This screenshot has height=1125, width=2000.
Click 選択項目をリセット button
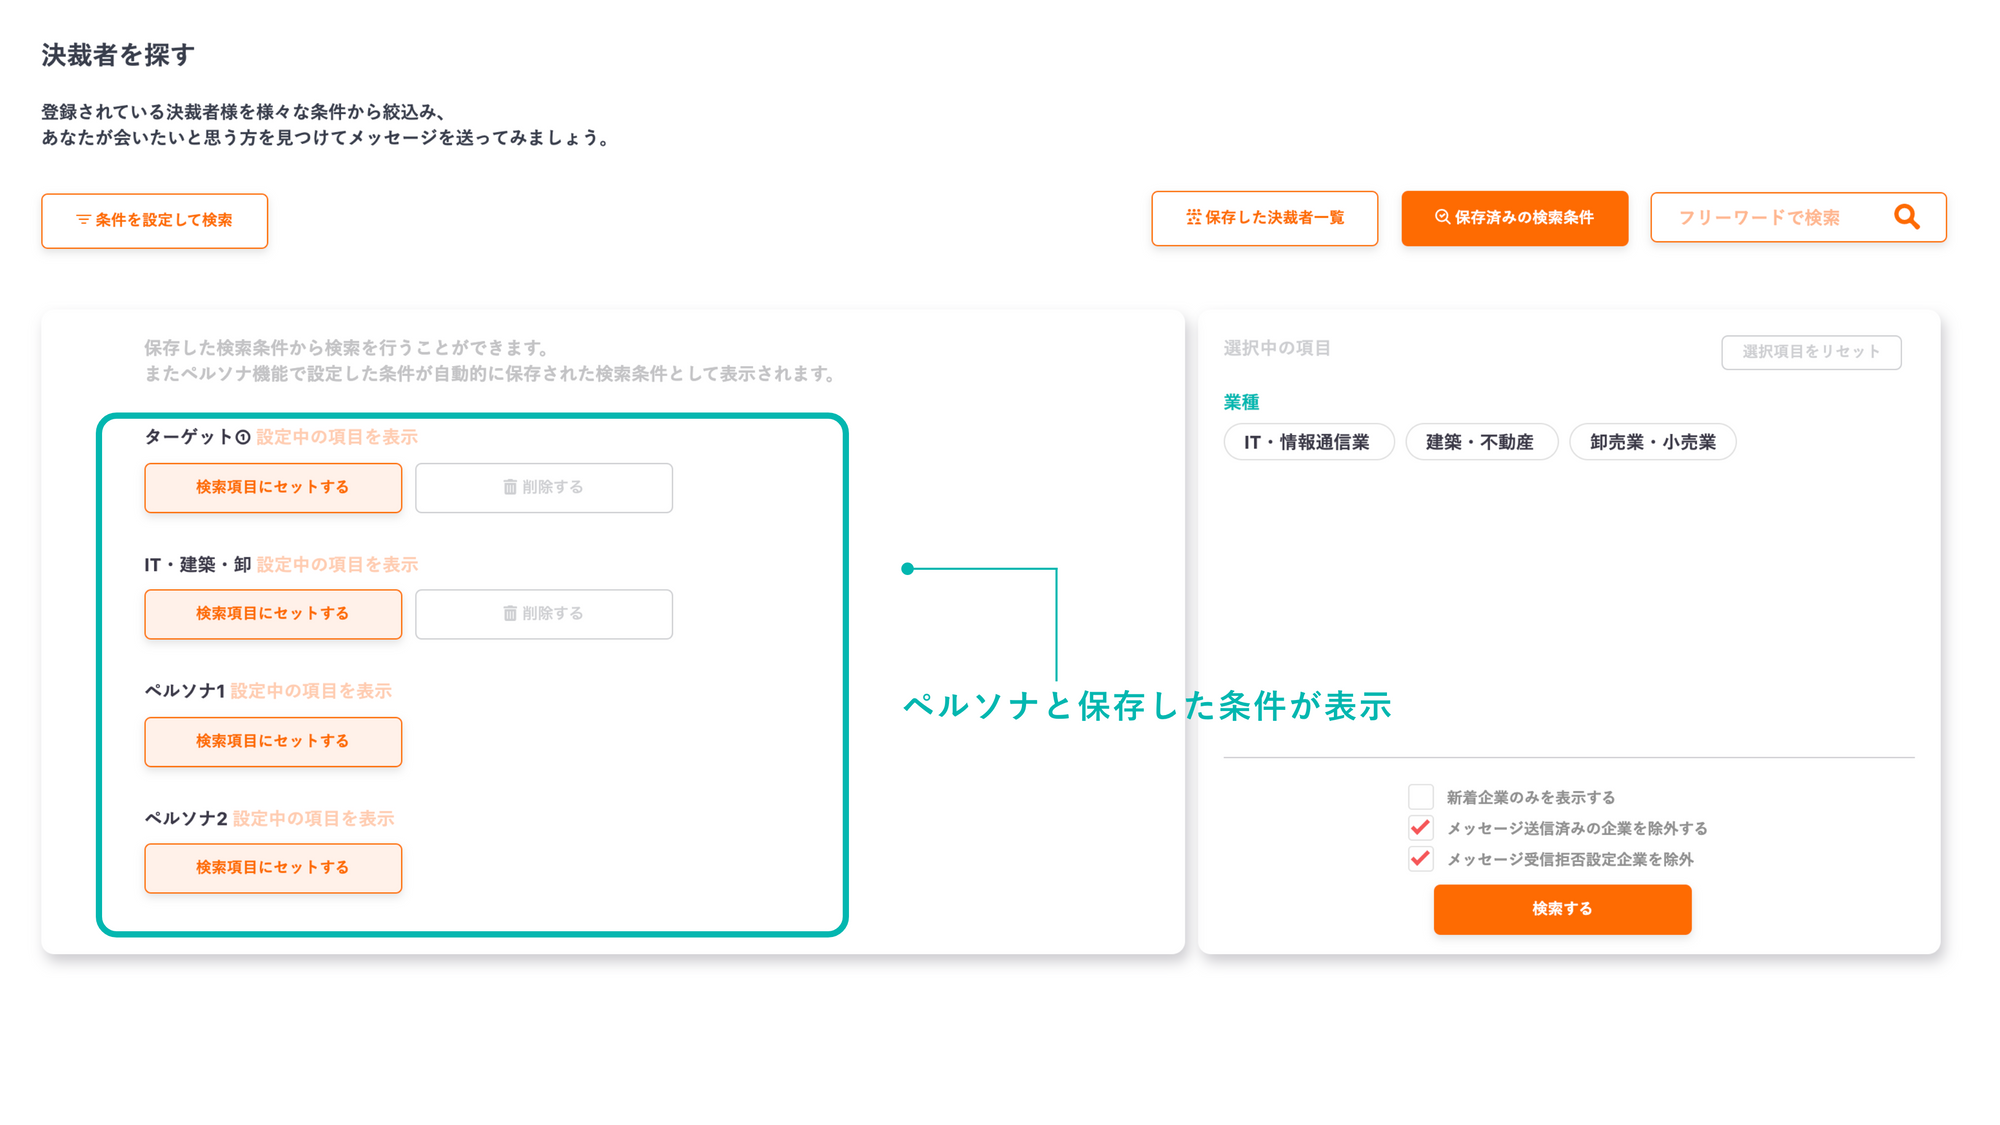[x=1810, y=352]
